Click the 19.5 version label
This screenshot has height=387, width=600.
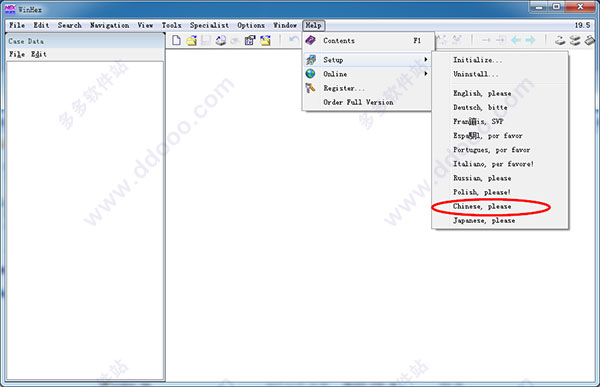582,25
